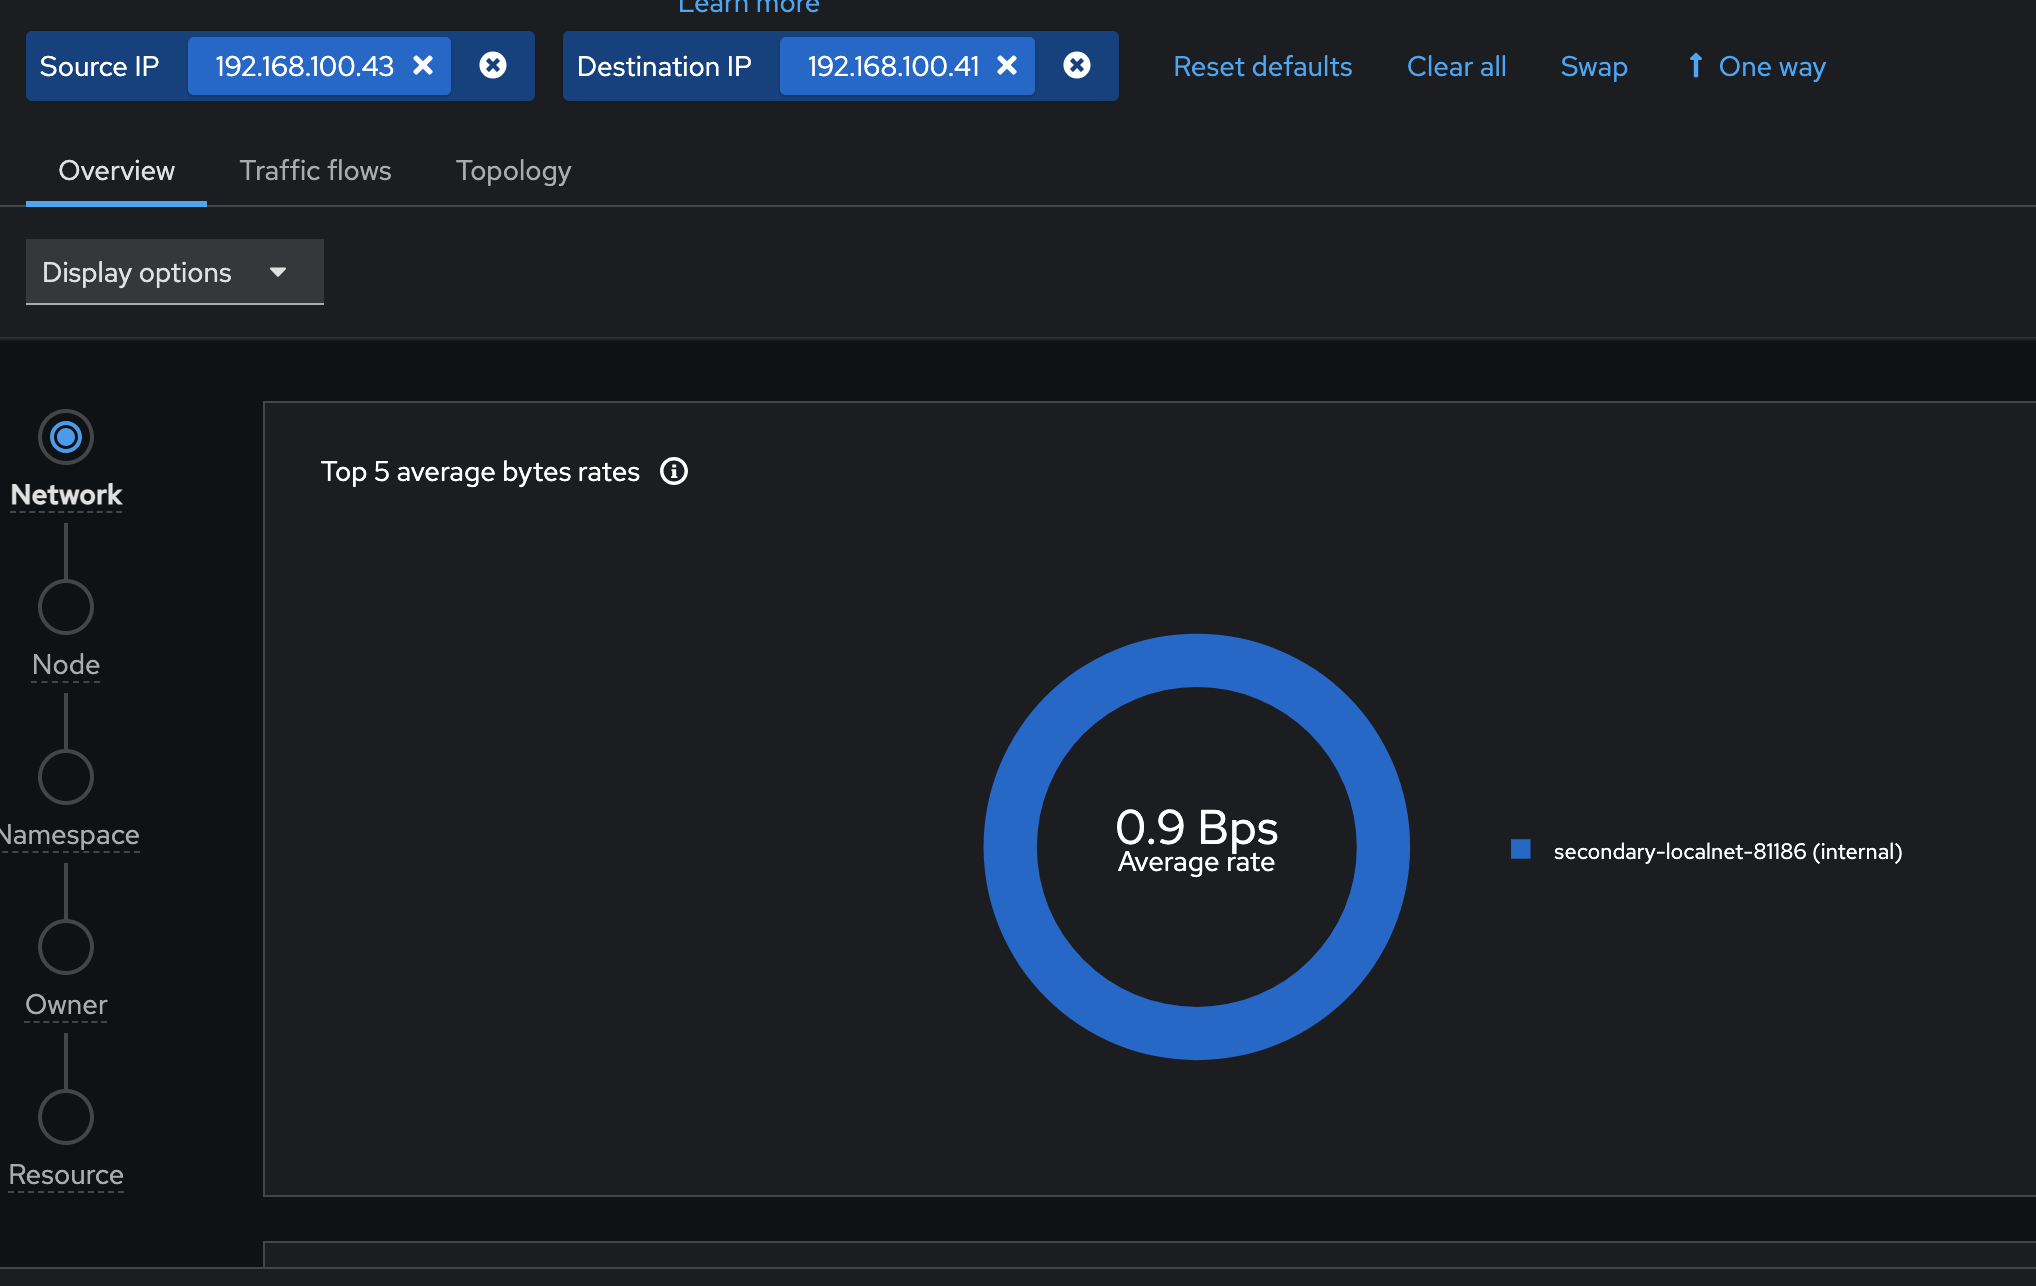Image resolution: width=2036 pixels, height=1286 pixels.
Task: Click info icon beside Top 5 average bytes rates
Action: point(674,471)
